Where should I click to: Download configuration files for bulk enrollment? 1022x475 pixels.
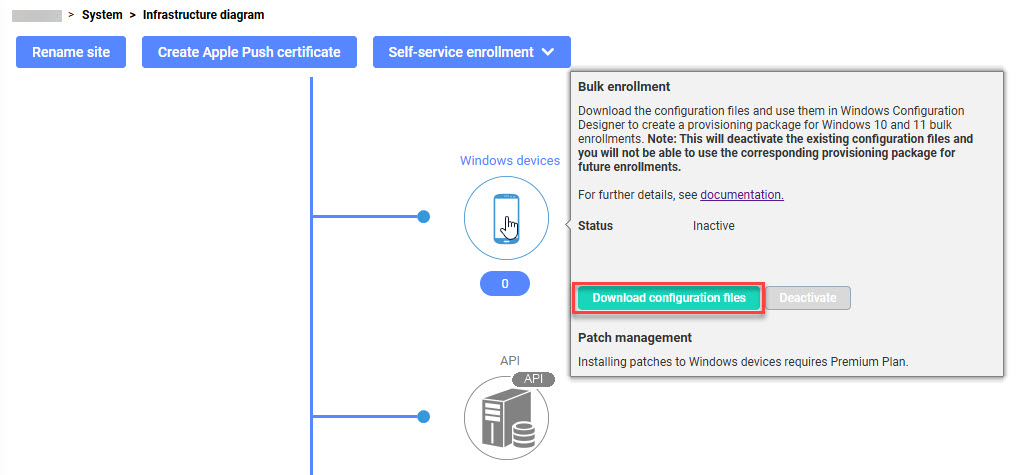click(669, 298)
